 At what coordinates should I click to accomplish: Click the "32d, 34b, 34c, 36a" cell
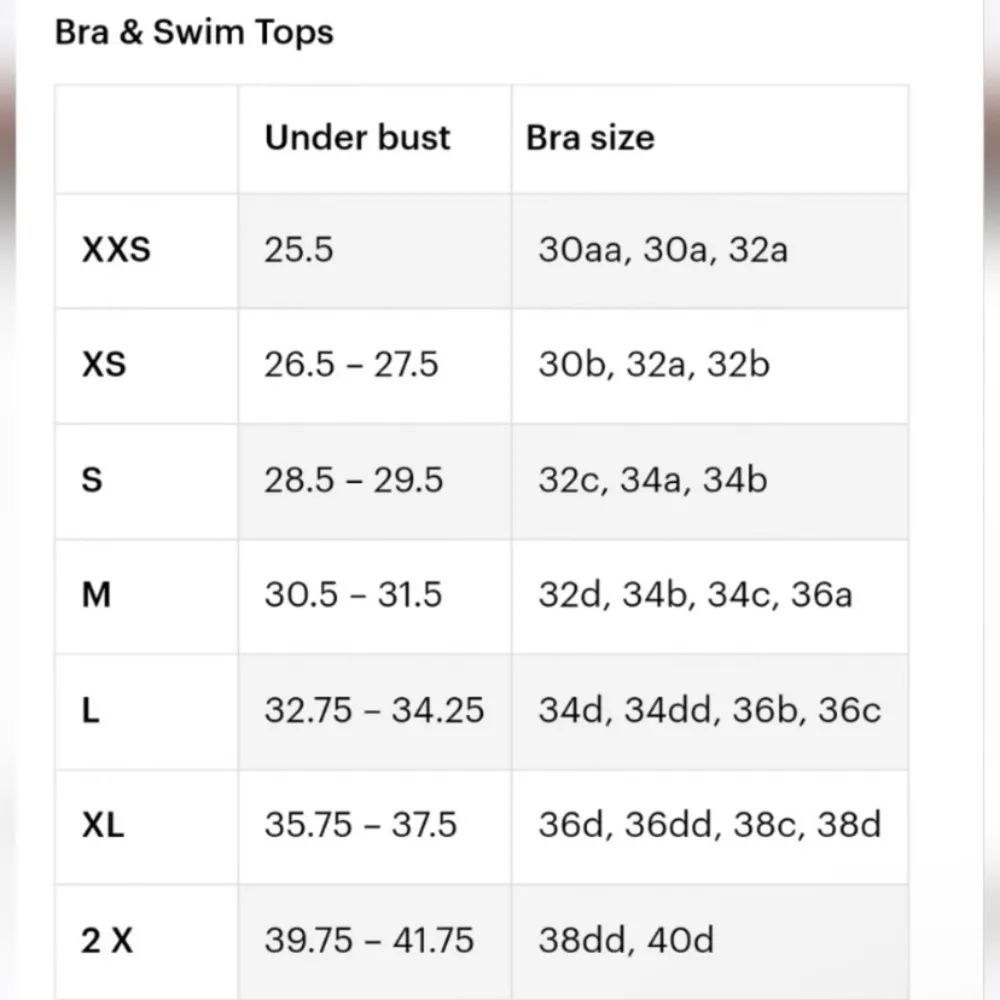click(x=695, y=595)
